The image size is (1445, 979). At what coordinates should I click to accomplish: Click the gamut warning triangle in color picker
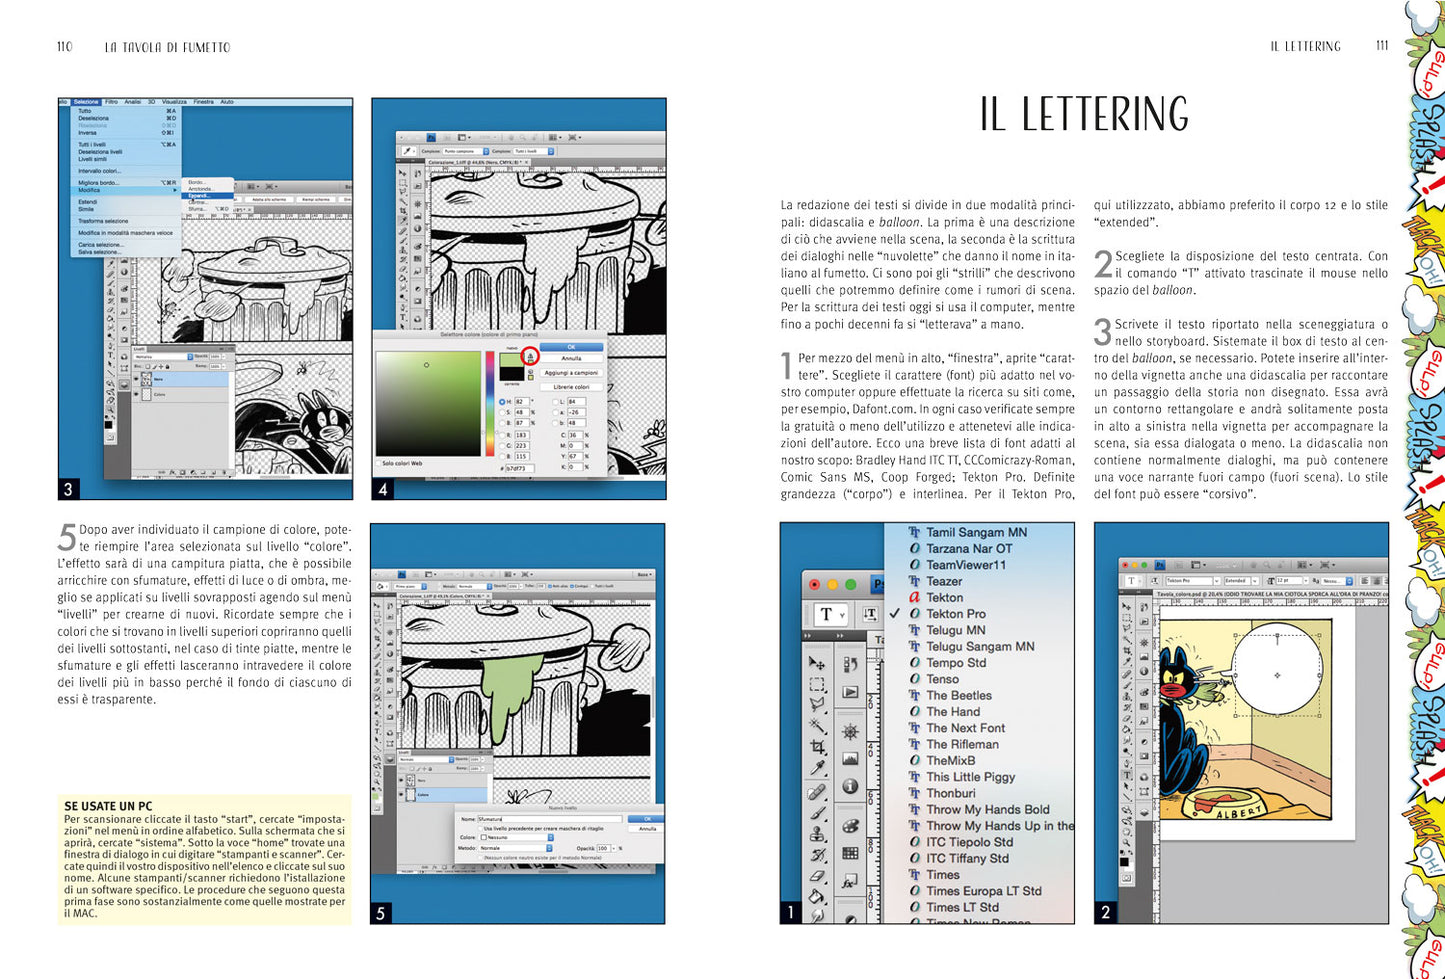point(530,356)
